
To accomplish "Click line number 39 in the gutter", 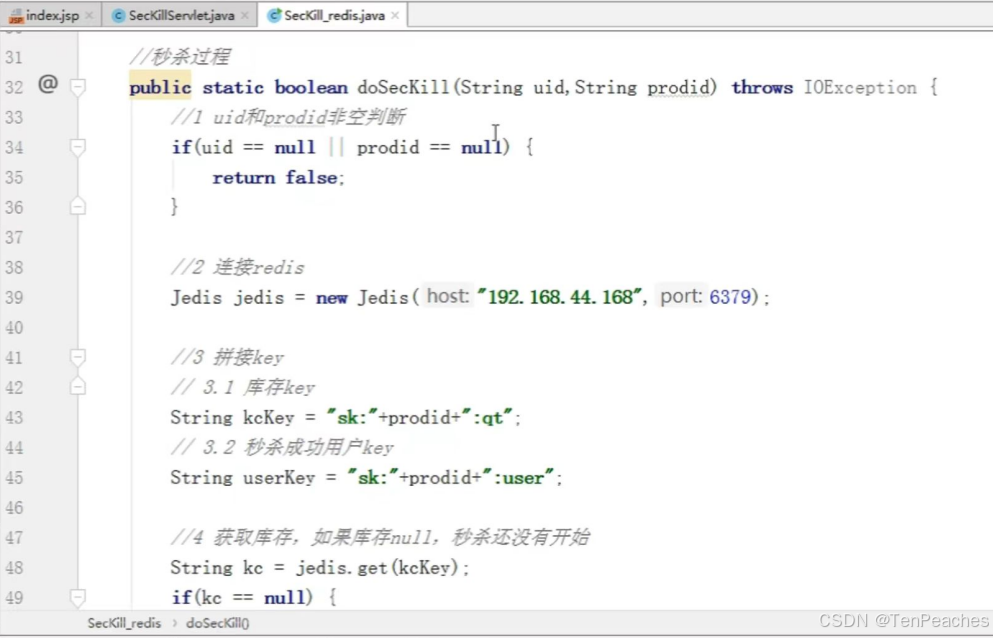I will 14,298.
